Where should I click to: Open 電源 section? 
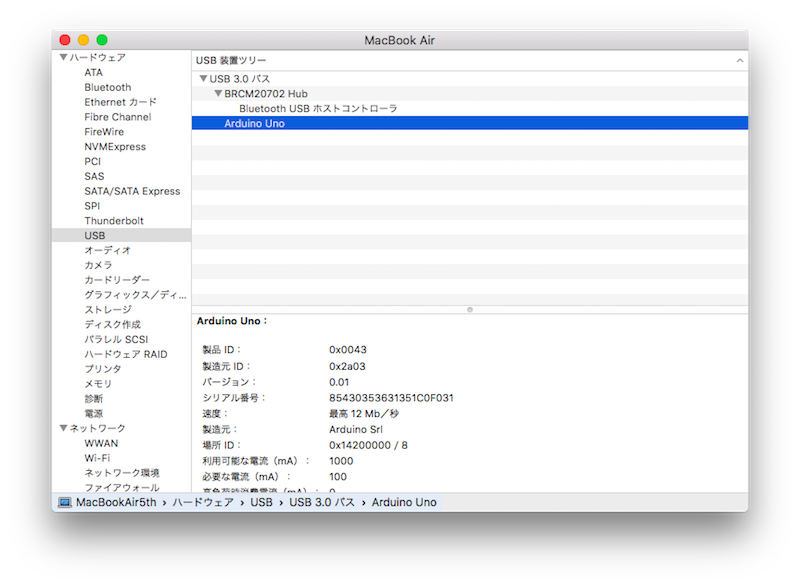(x=93, y=413)
